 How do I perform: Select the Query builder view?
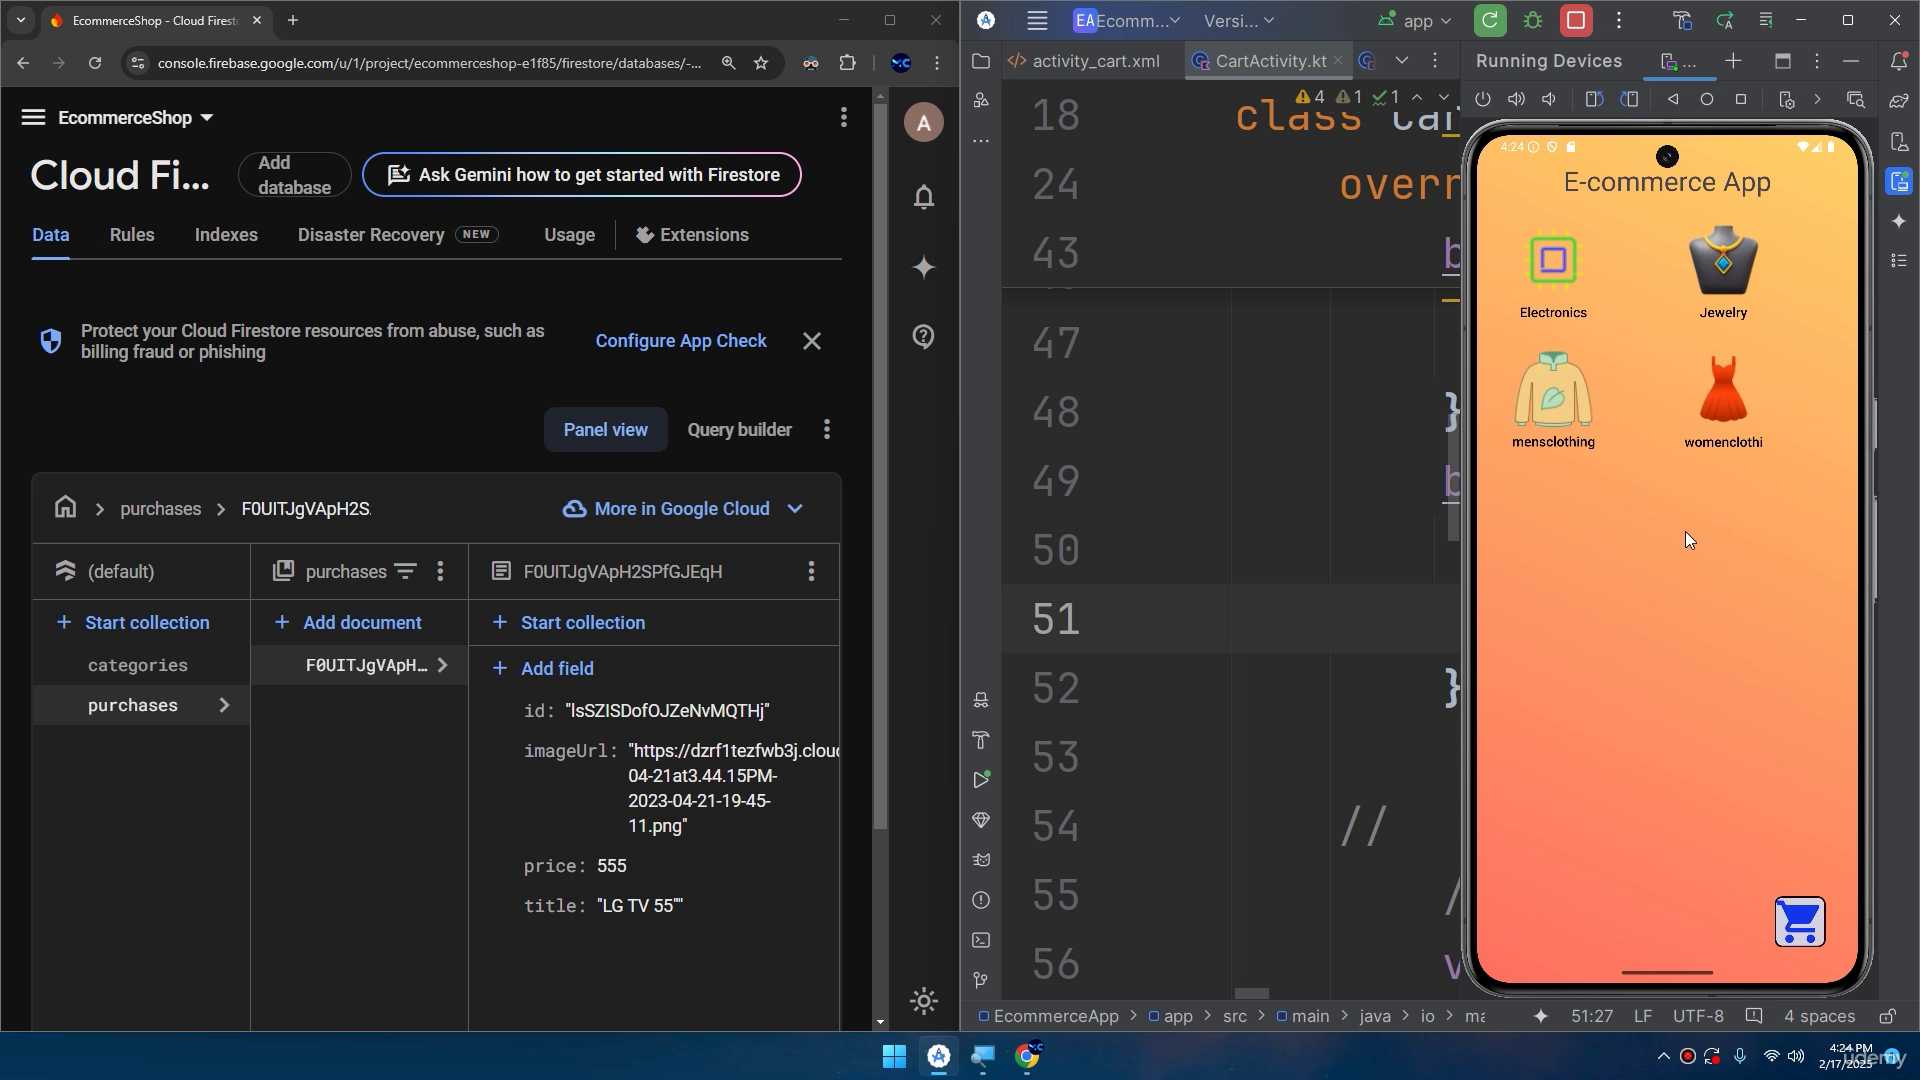click(x=739, y=430)
